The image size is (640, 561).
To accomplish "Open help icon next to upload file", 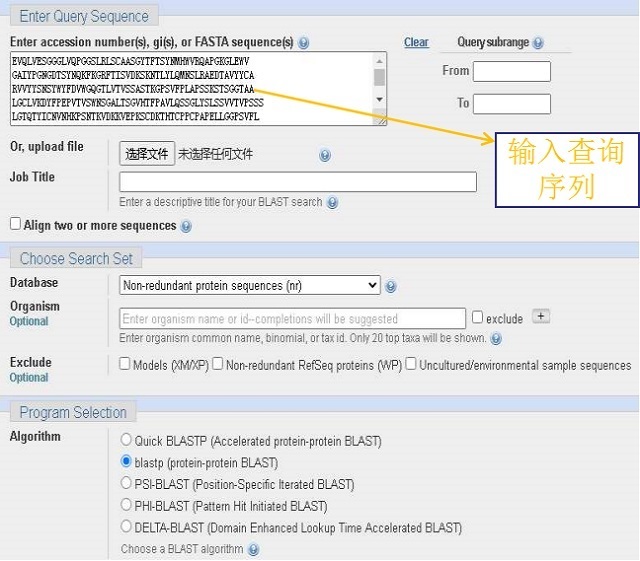I will coord(324,155).
